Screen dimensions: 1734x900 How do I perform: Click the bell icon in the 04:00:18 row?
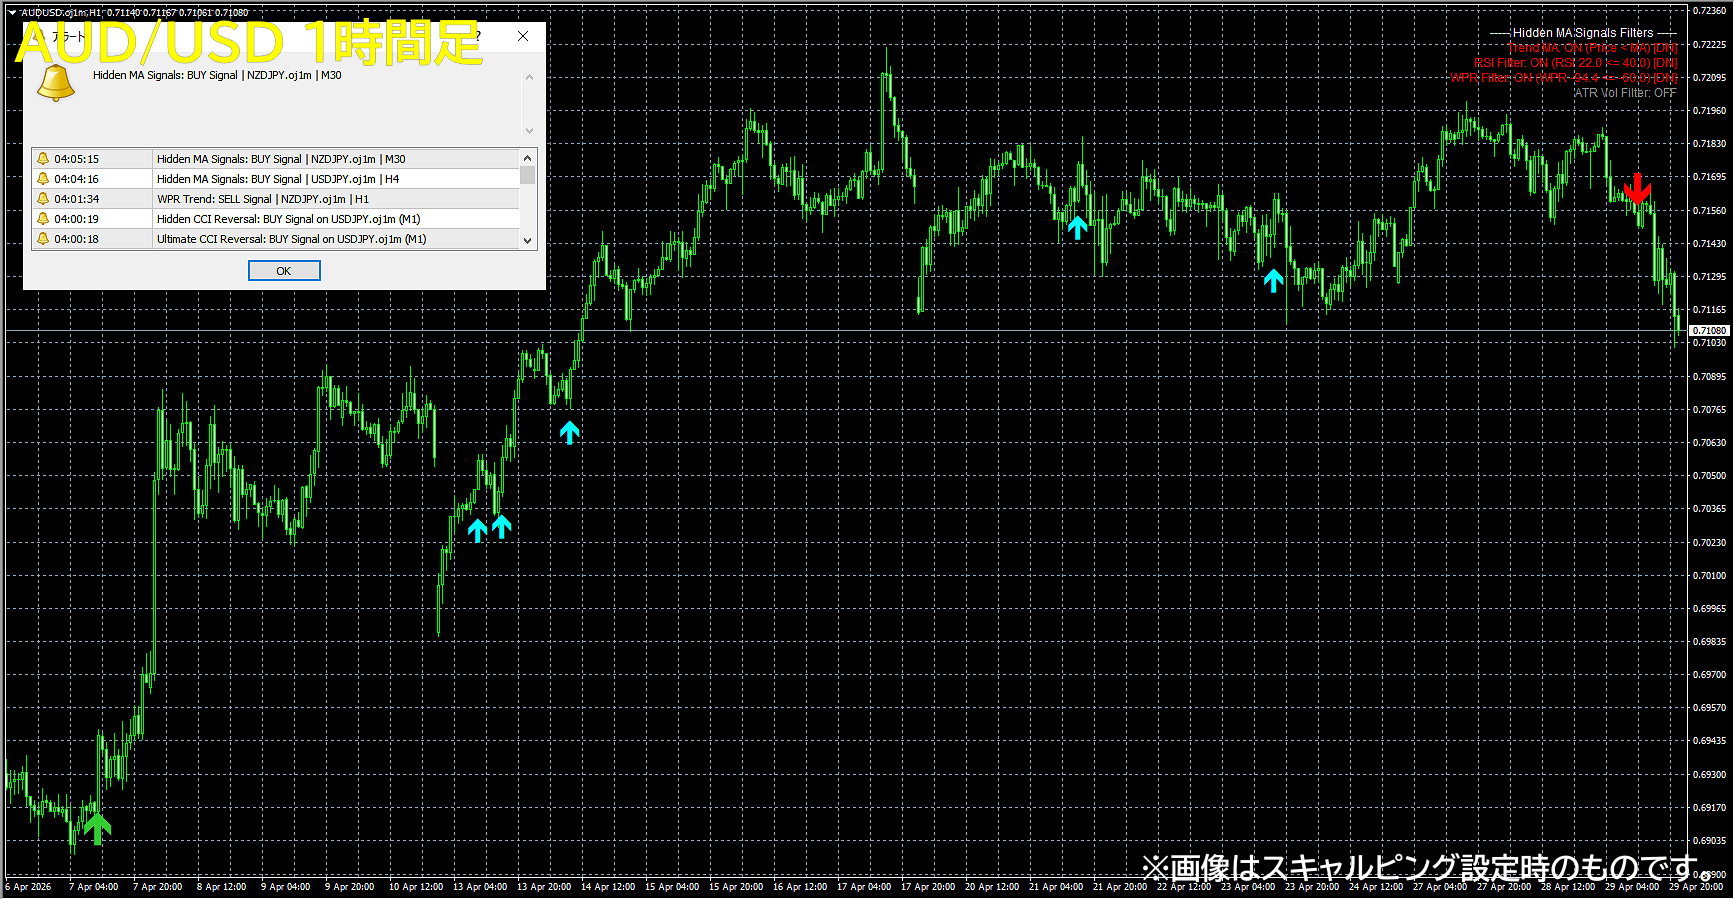tap(43, 239)
